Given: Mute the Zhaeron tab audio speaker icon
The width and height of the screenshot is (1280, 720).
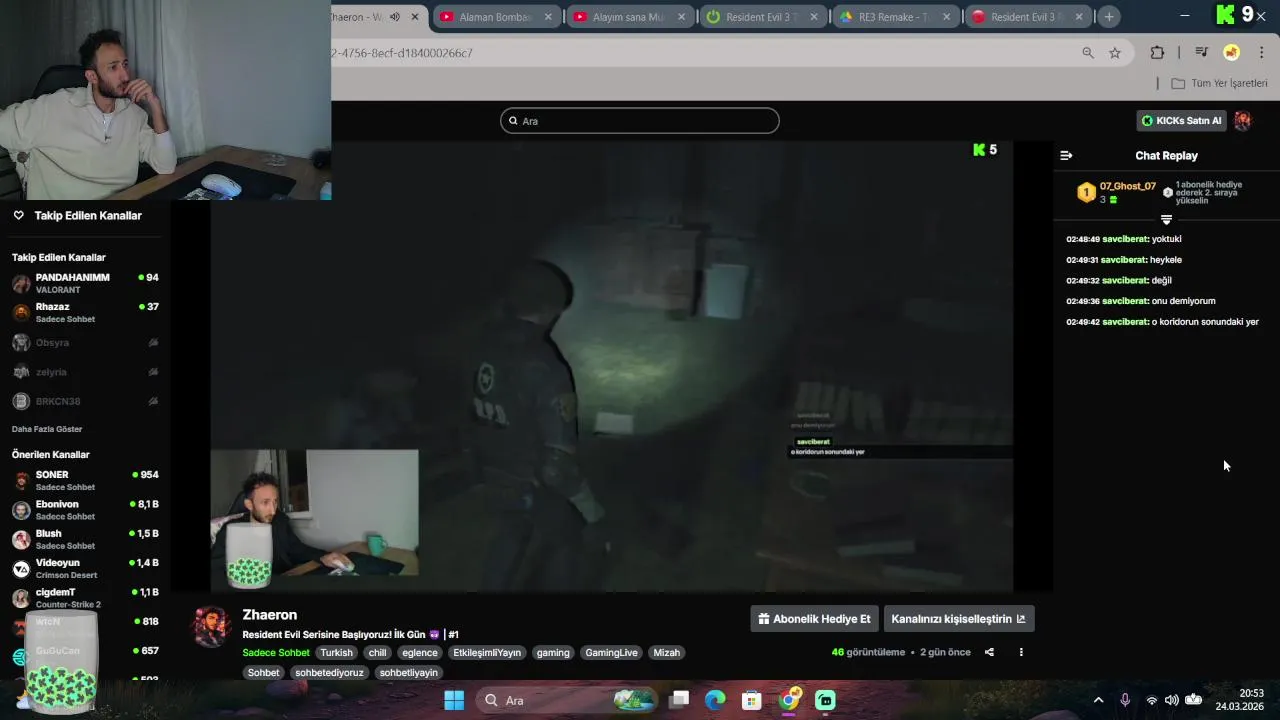Looking at the screenshot, I should [395, 17].
